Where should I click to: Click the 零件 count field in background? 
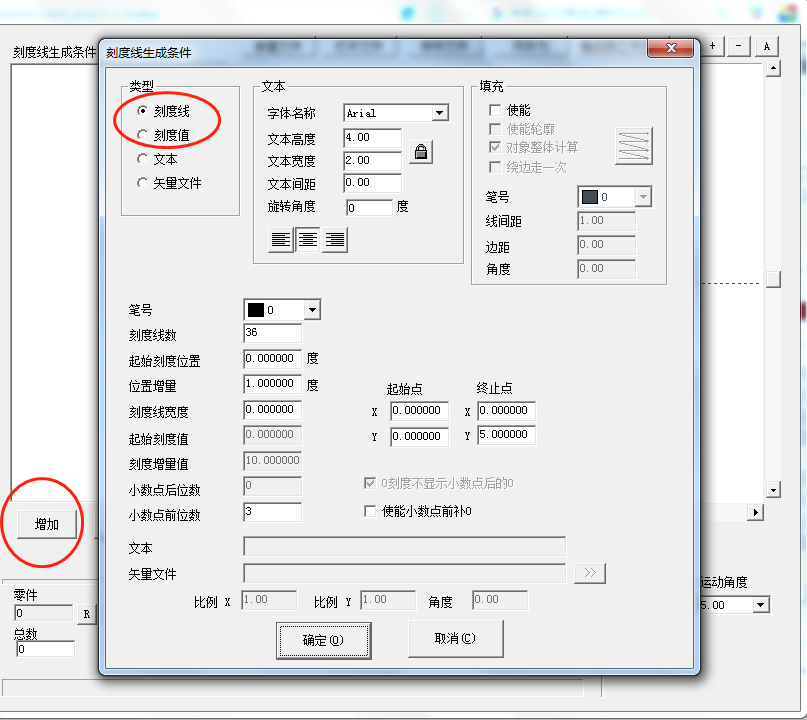(x=44, y=613)
